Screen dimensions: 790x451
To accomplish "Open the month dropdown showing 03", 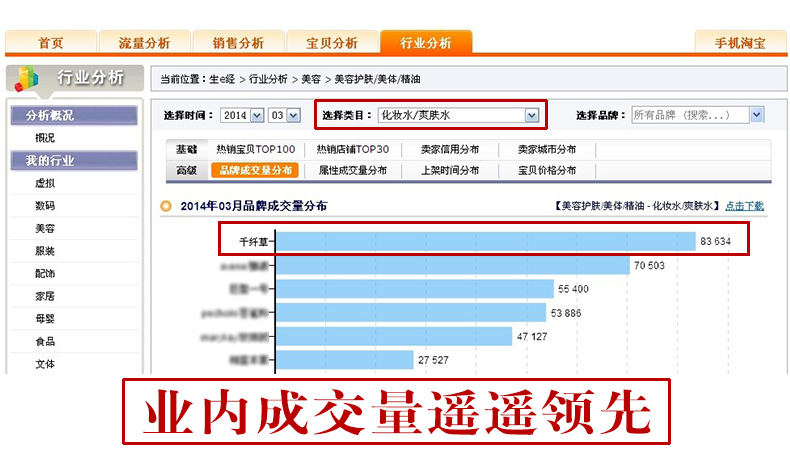I will click(284, 115).
